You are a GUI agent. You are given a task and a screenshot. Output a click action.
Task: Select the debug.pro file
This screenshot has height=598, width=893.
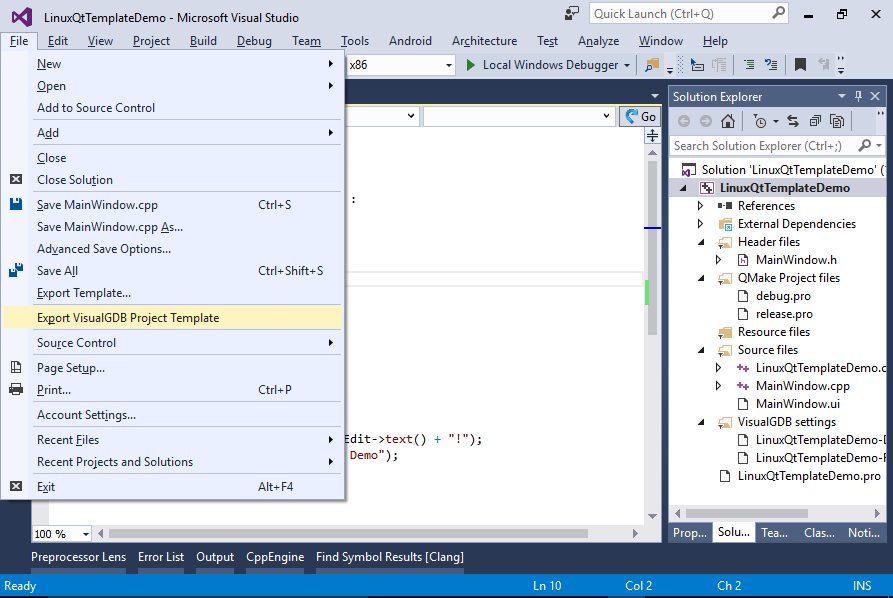pyautogui.click(x=783, y=296)
